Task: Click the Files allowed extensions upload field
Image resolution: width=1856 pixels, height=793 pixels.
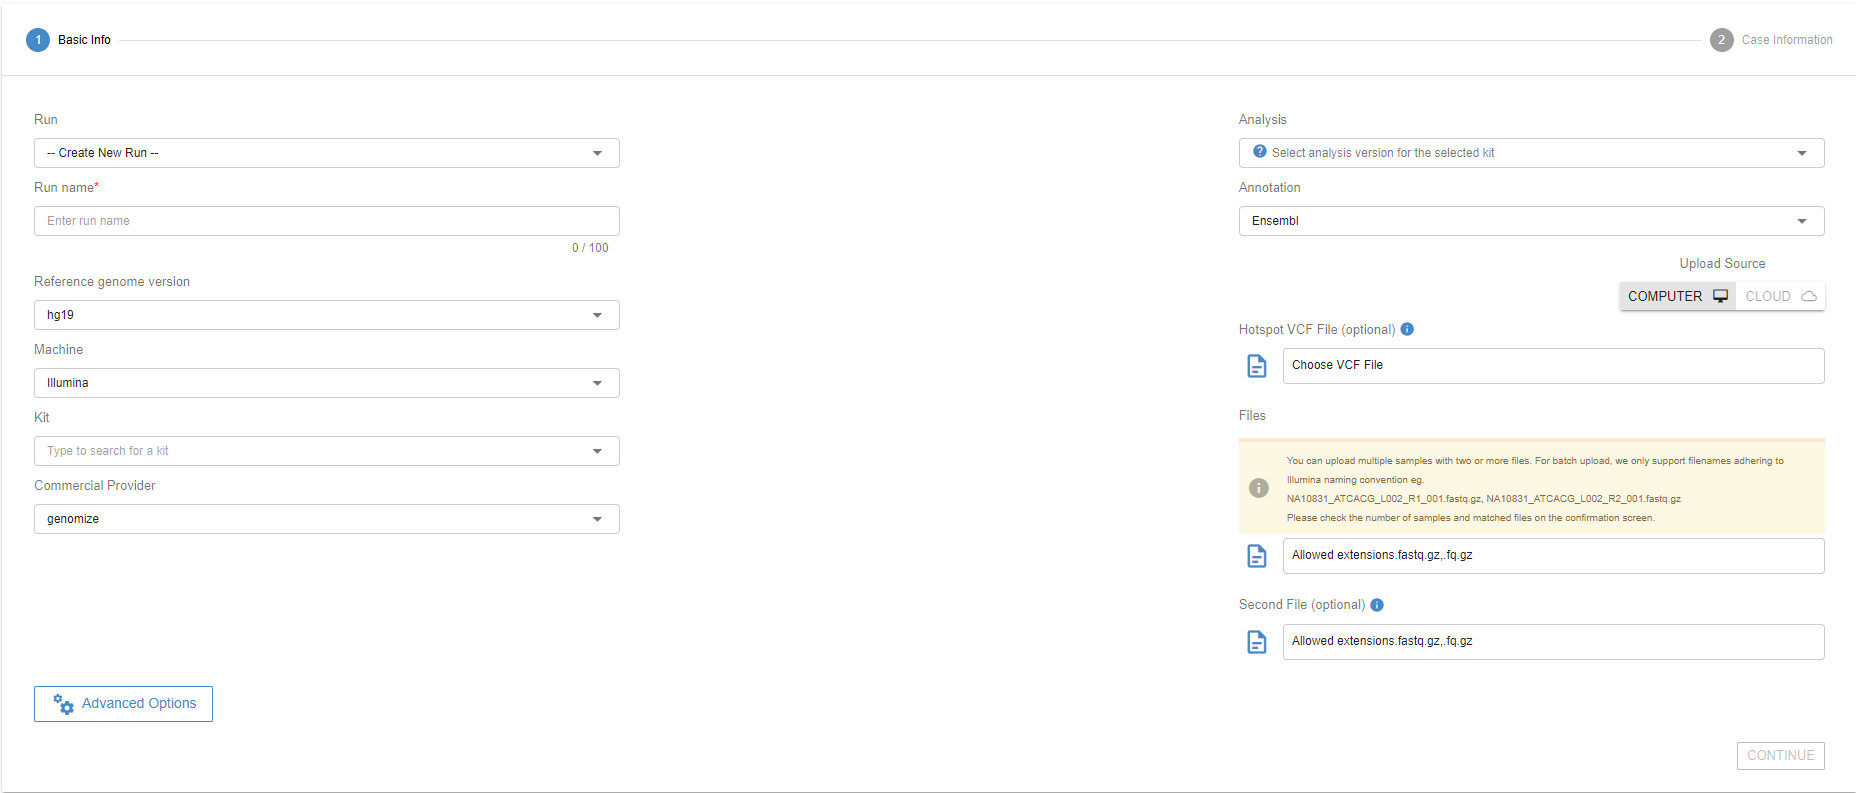Action: click(x=1554, y=556)
